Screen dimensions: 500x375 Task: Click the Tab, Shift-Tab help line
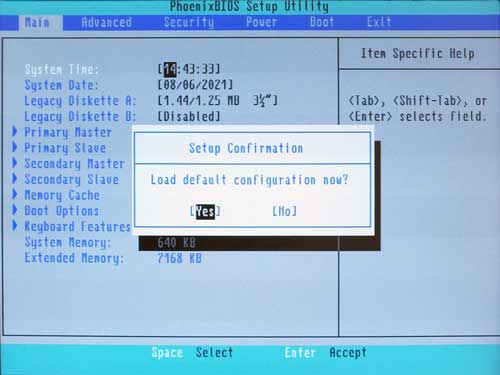pyautogui.click(x=418, y=101)
